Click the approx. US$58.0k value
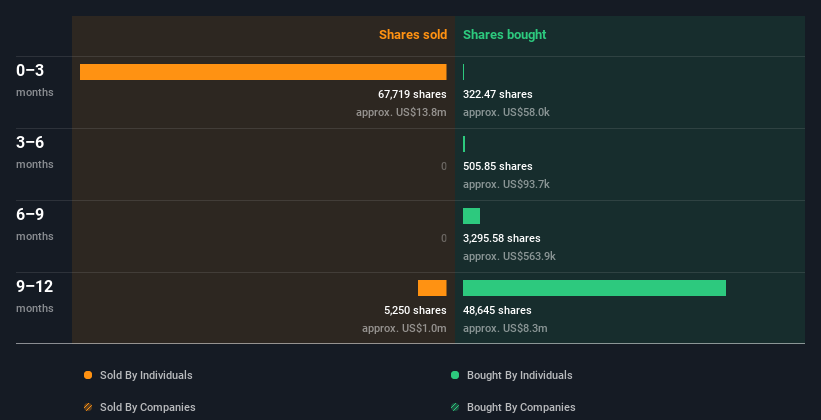The image size is (821, 420). (506, 112)
